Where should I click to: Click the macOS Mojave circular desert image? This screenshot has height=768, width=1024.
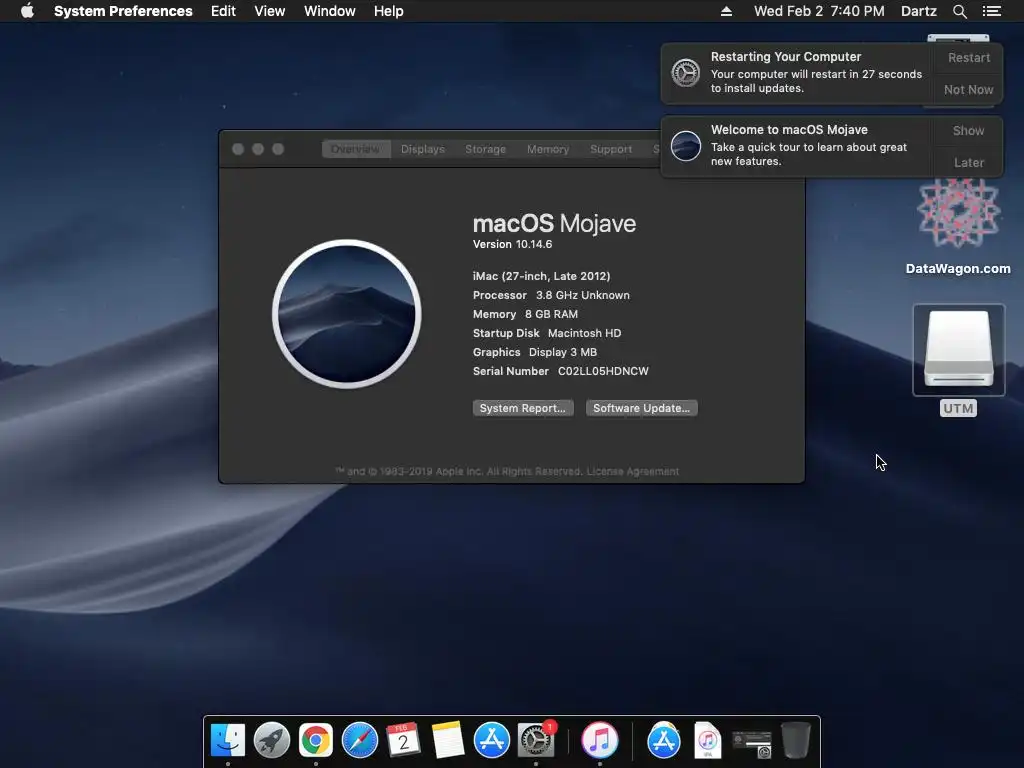[x=347, y=313]
